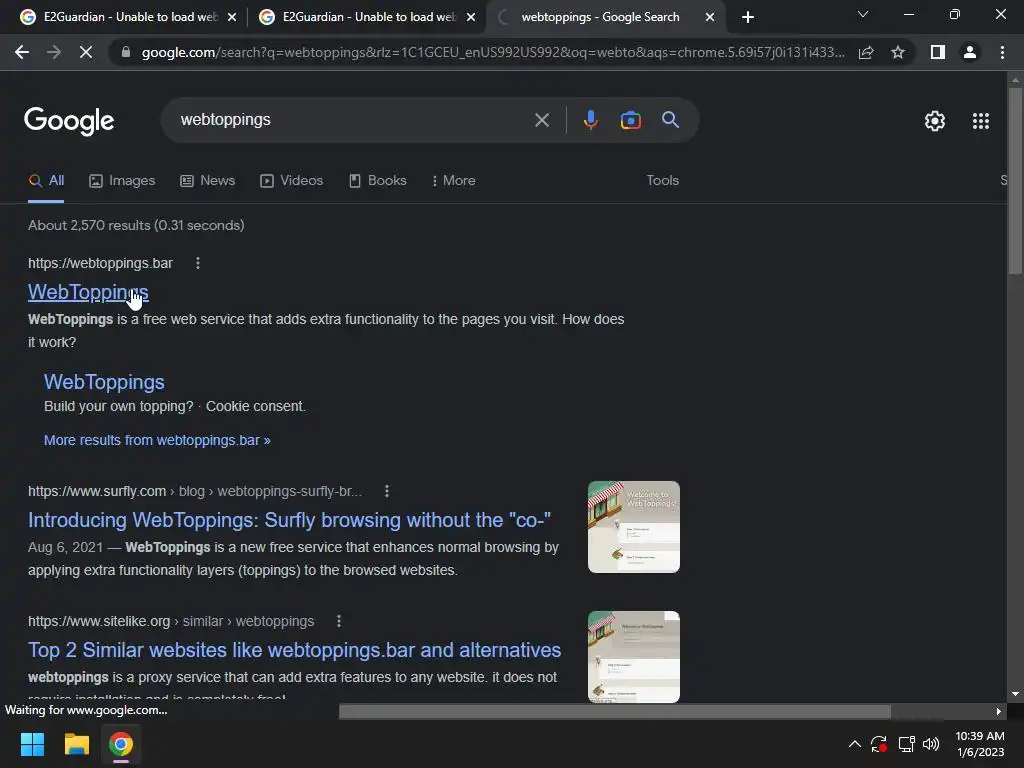Click Chrome icon in taskbar

click(x=121, y=744)
